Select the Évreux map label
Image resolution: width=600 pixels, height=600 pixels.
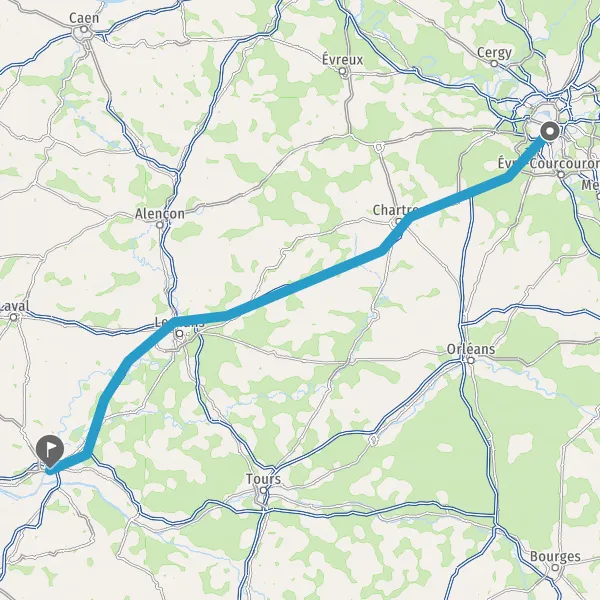342,59
